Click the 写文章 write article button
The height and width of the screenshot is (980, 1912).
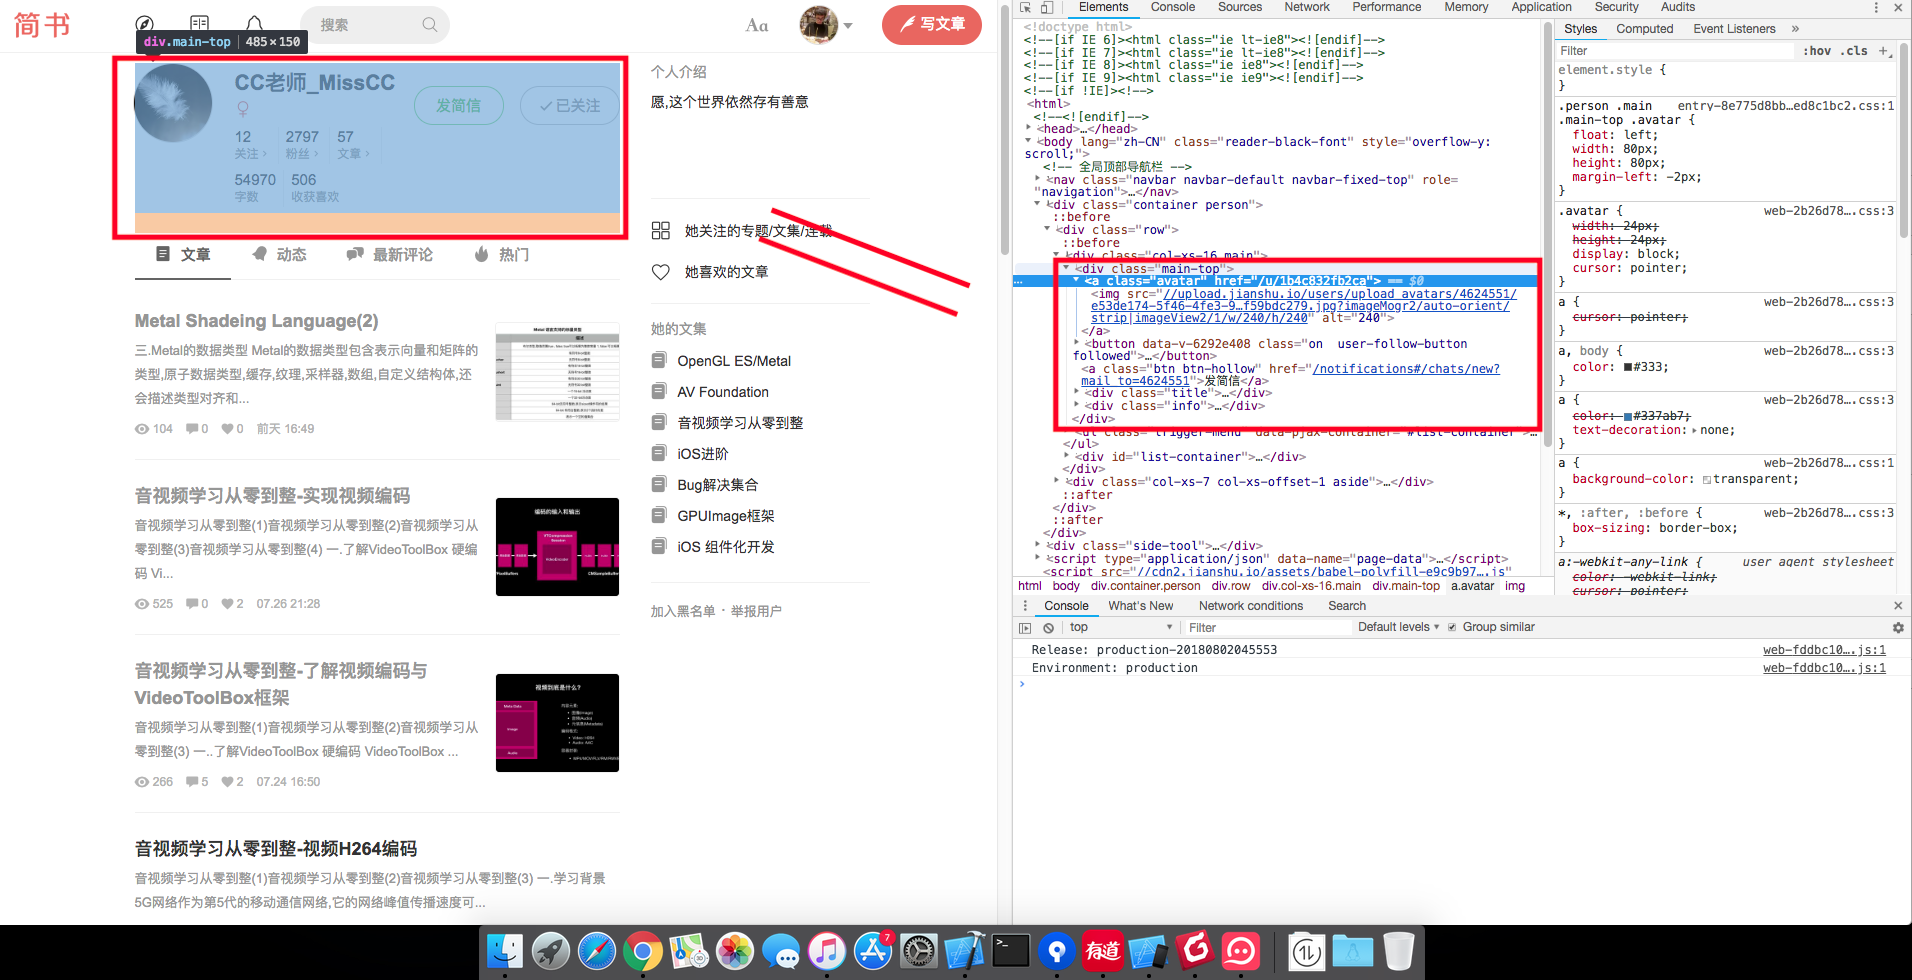click(x=932, y=25)
